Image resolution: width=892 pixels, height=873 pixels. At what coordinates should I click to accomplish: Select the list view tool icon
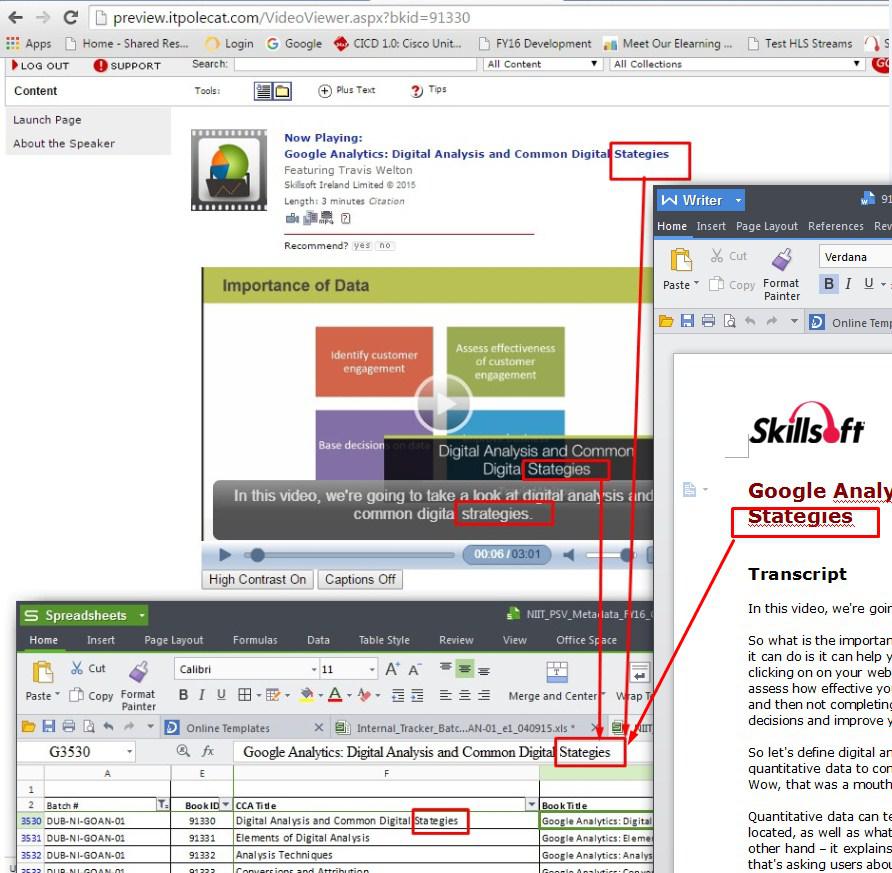pyautogui.click(x=263, y=91)
